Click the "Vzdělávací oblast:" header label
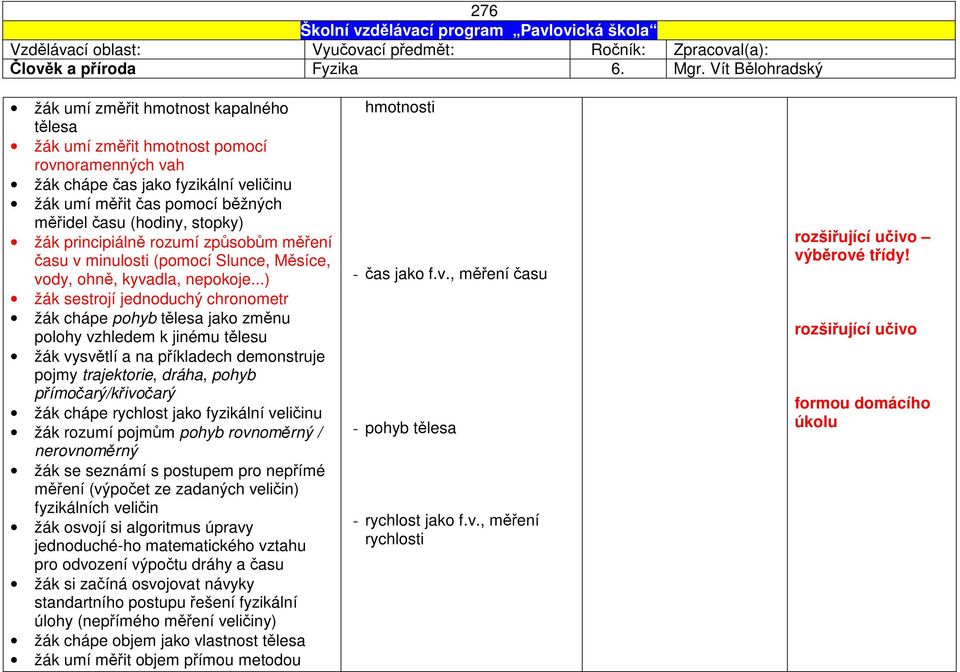The height and width of the screenshot is (672, 960). [x=75, y=50]
